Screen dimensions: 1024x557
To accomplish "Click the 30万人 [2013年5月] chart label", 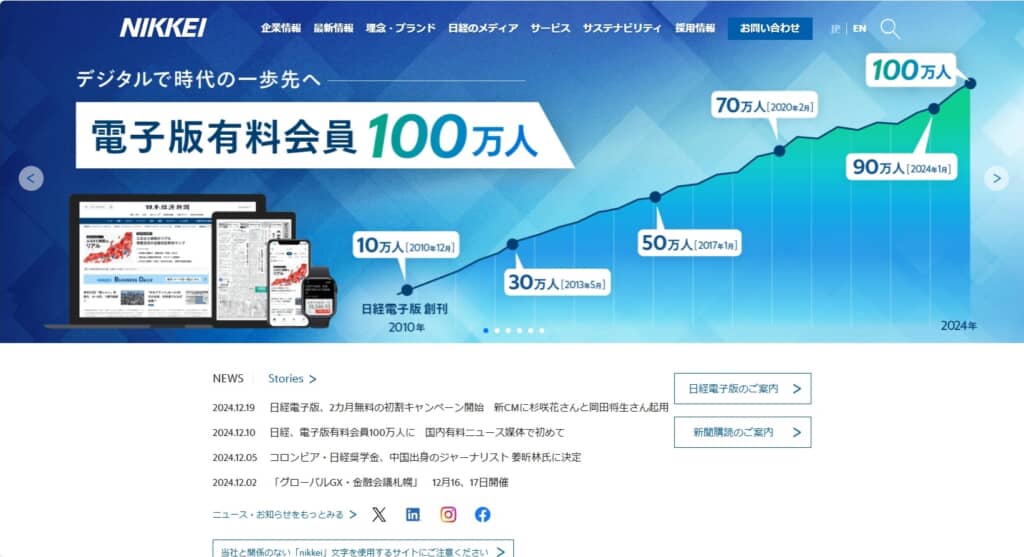I will pos(557,282).
